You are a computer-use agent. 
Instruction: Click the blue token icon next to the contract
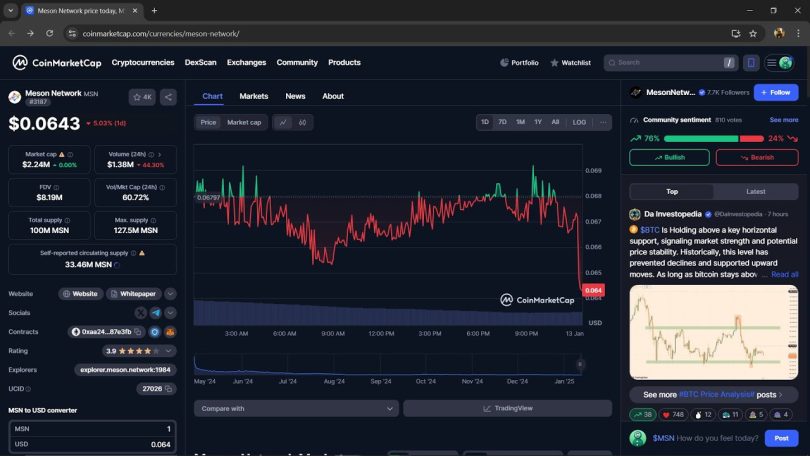coord(154,332)
